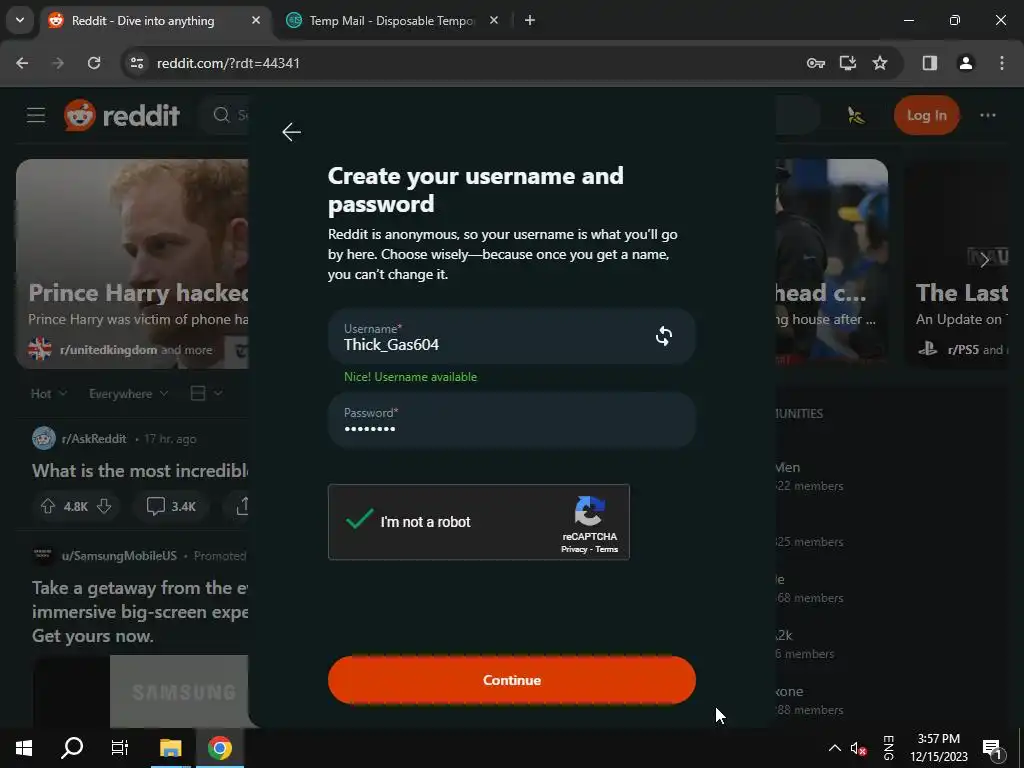Open post 'What is the most incredibl...'

click(x=140, y=471)
